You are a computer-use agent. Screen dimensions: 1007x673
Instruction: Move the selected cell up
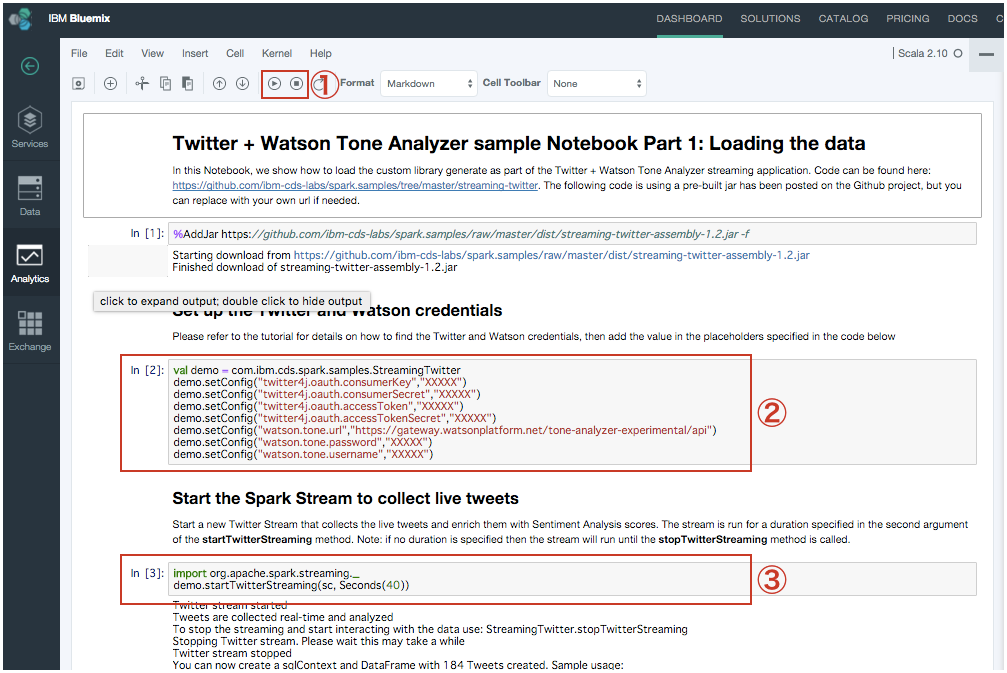[x=220, y=83]
